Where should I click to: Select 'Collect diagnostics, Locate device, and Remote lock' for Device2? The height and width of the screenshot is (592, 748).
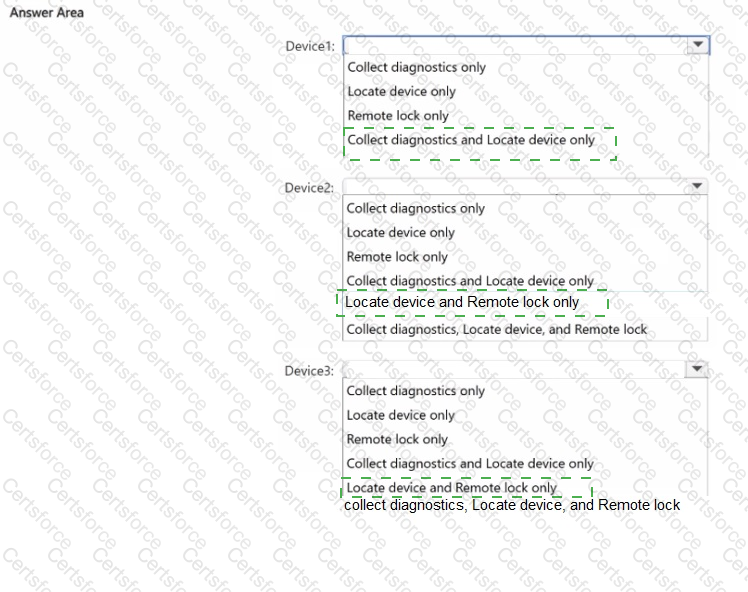click(x=497, y=330)
